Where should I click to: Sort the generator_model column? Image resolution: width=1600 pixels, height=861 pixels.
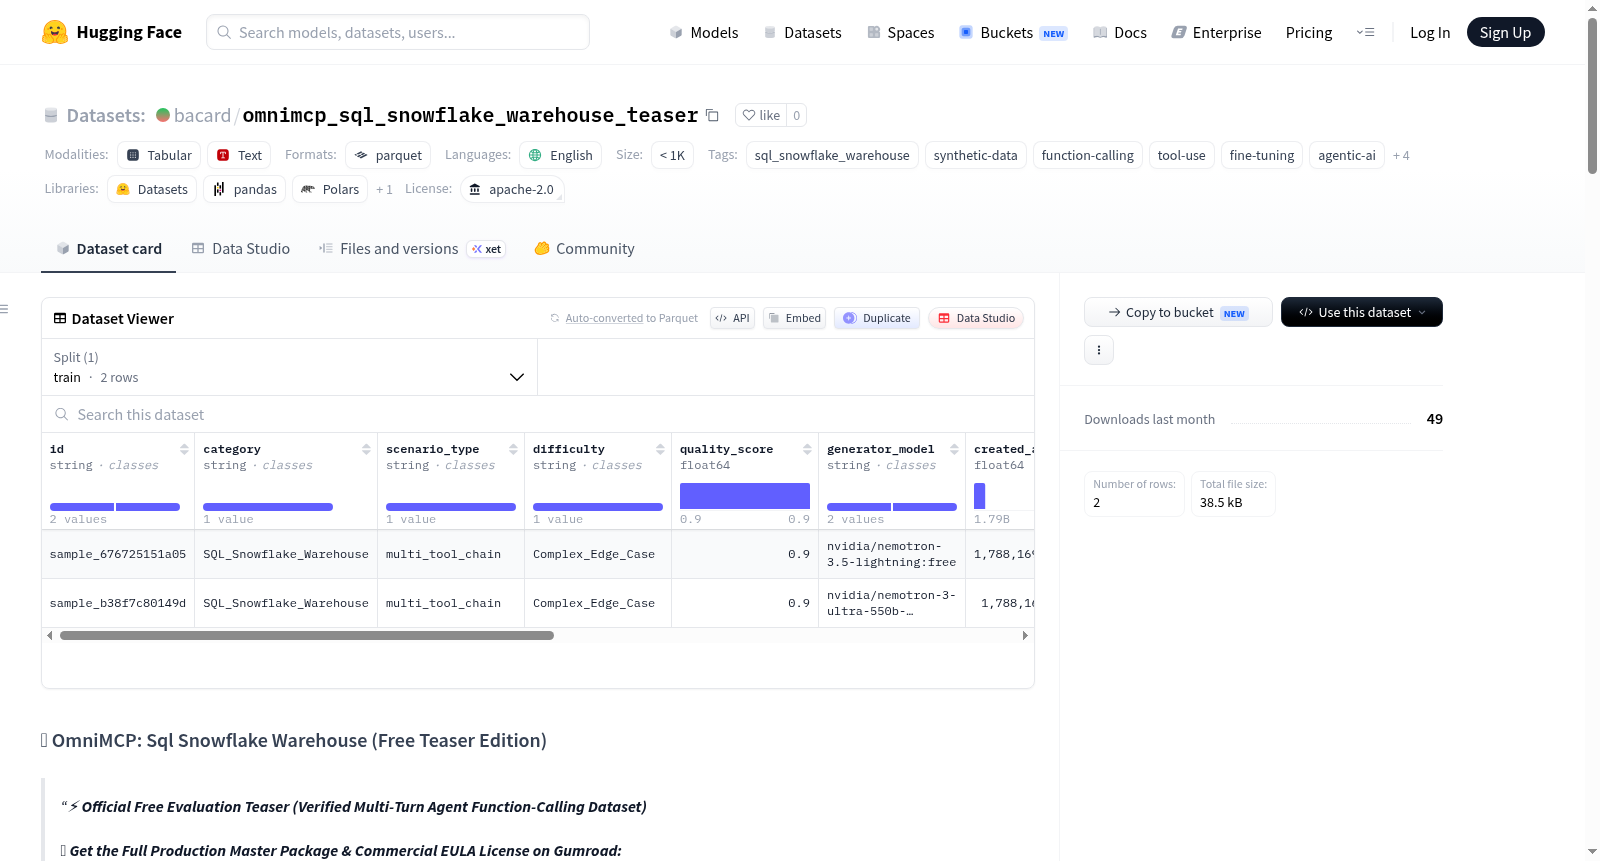tap(954, 449)
